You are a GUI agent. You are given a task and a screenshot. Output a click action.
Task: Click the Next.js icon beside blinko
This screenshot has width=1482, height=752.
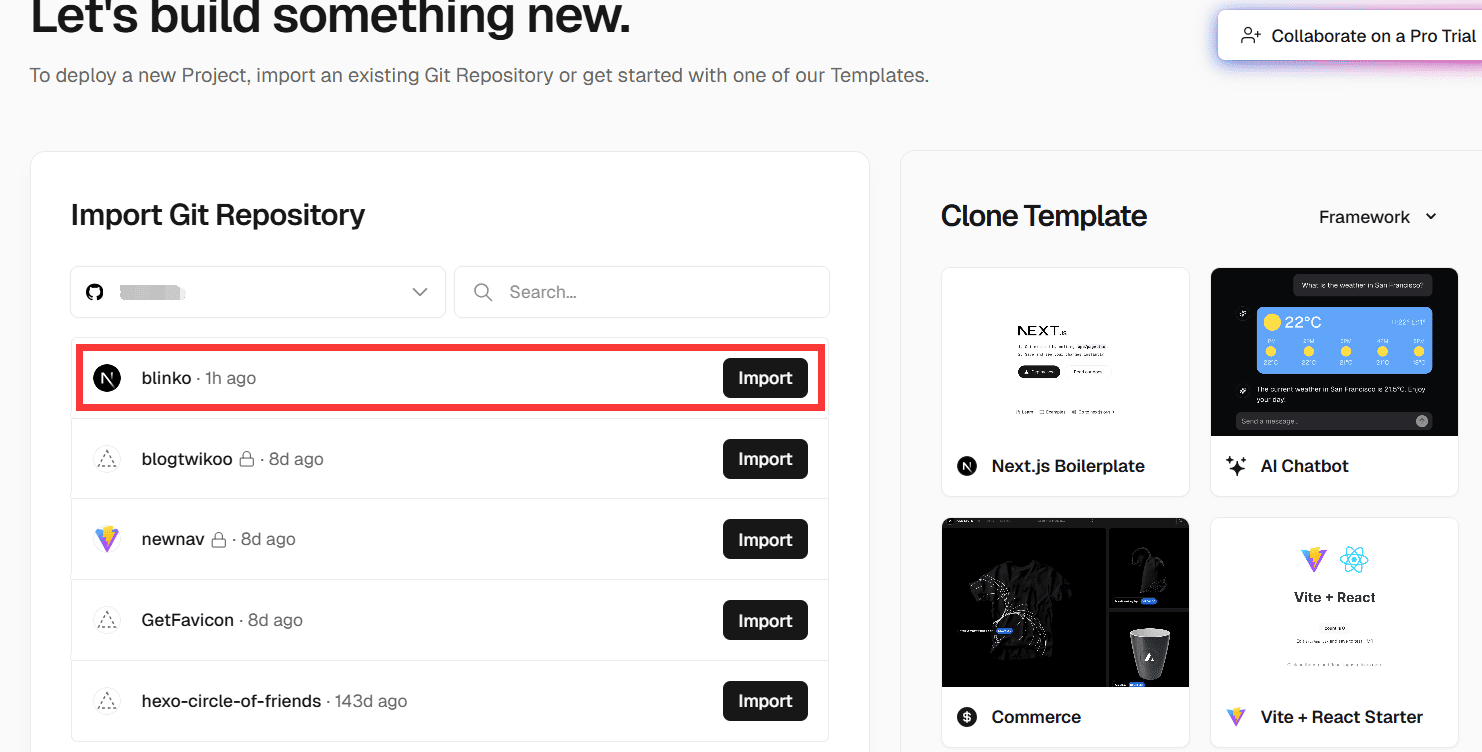pyautogui.click(x=107, y=378)
